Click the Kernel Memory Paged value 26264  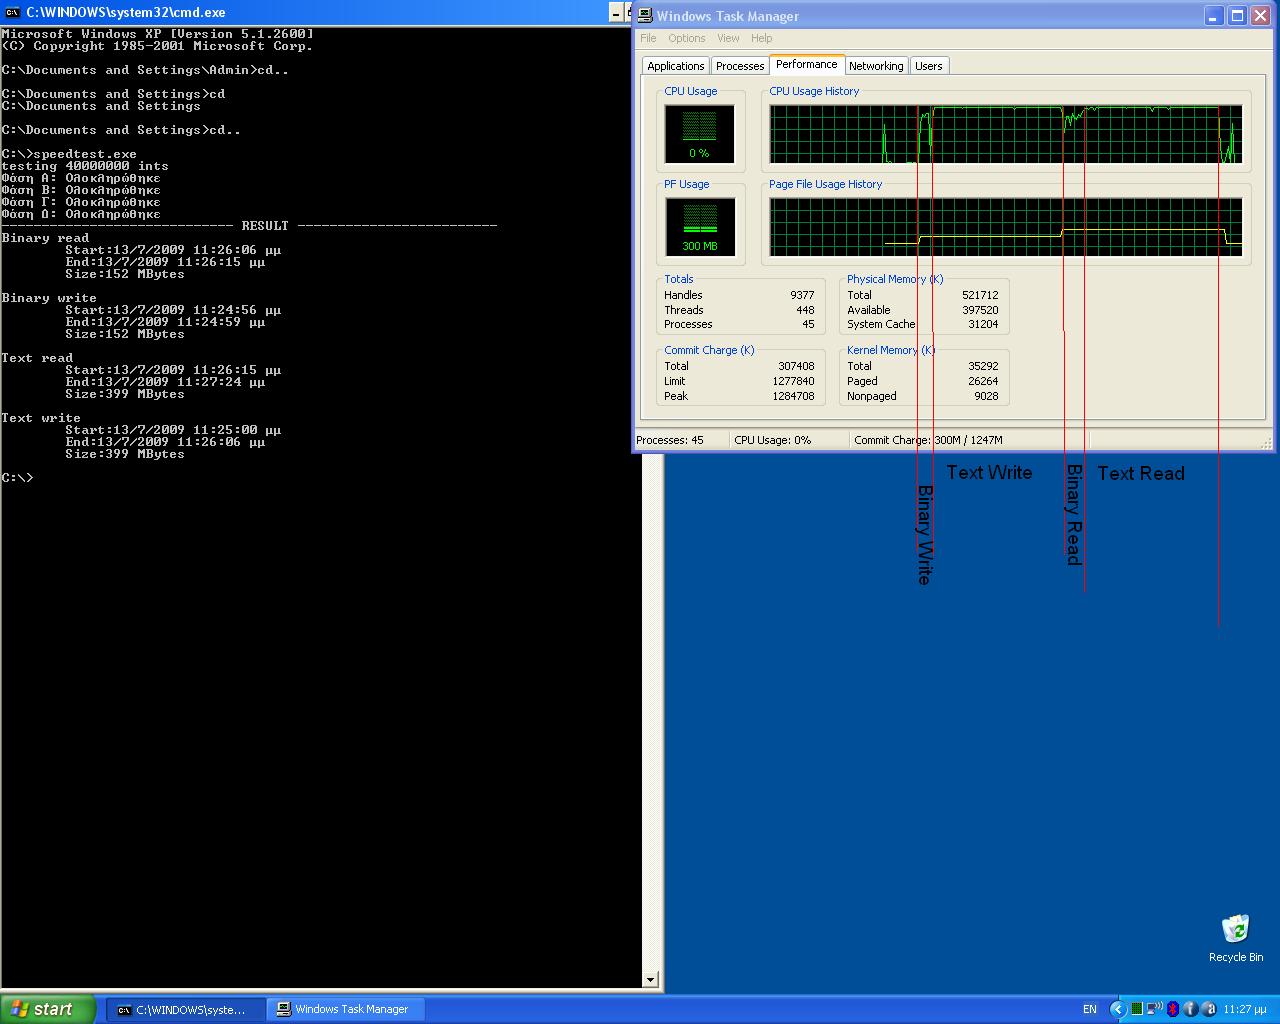point(983,381)
